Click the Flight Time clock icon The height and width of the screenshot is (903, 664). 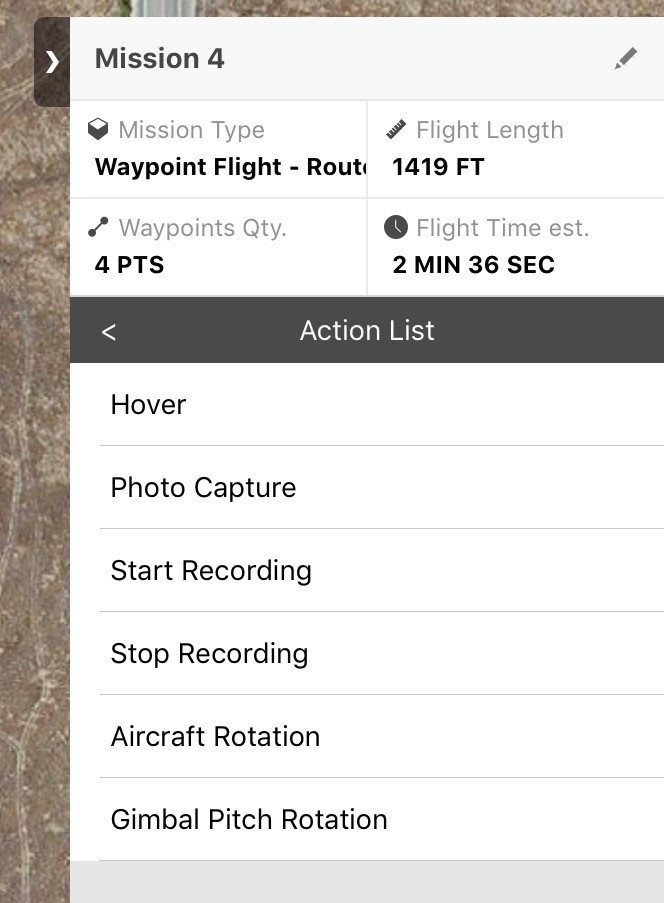pyautogui.click(x=397, y=228)
